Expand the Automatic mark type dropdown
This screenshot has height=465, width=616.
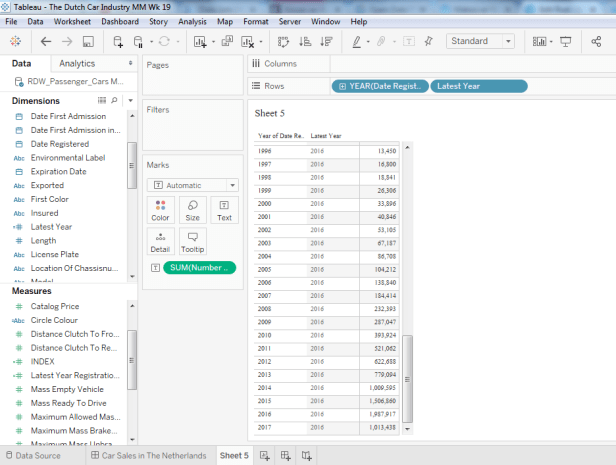pyautogui.click(x=193, y=185)
